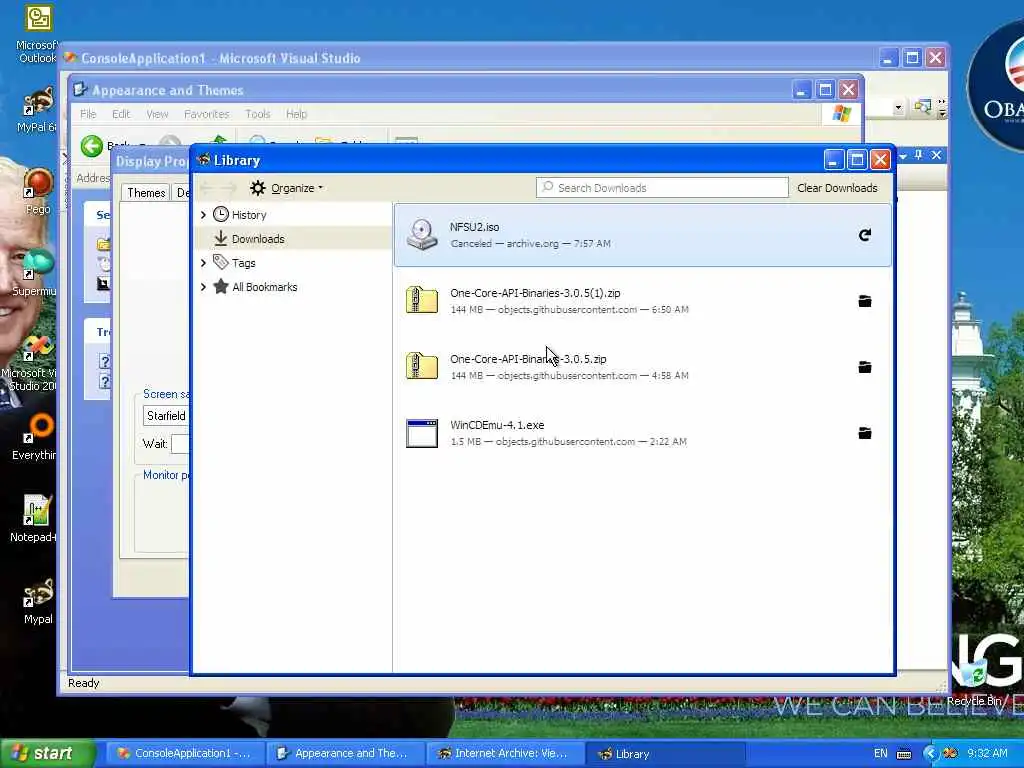Expand the All Bookmarks tree node

pyautogui.click(x=203, y=287)
